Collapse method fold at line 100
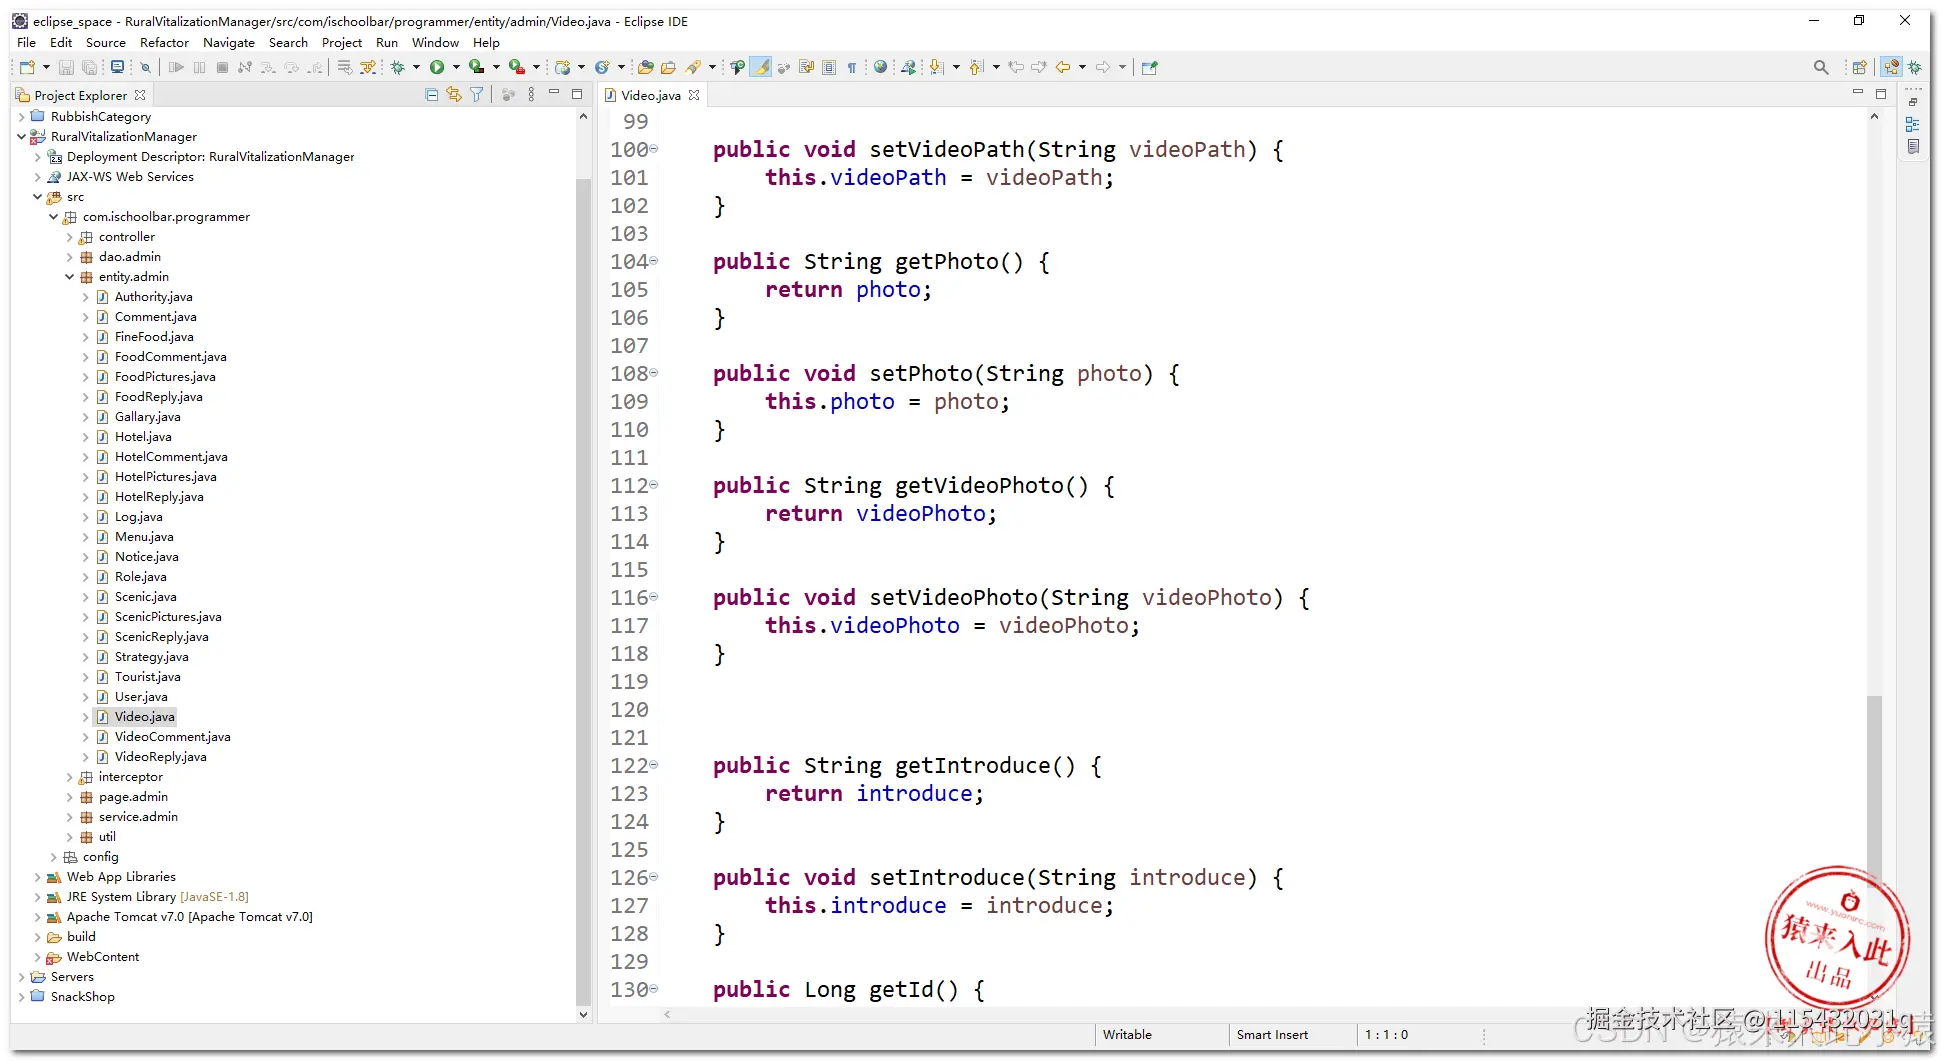This screenshot has height=1061, width=1941. pos(654,149)
